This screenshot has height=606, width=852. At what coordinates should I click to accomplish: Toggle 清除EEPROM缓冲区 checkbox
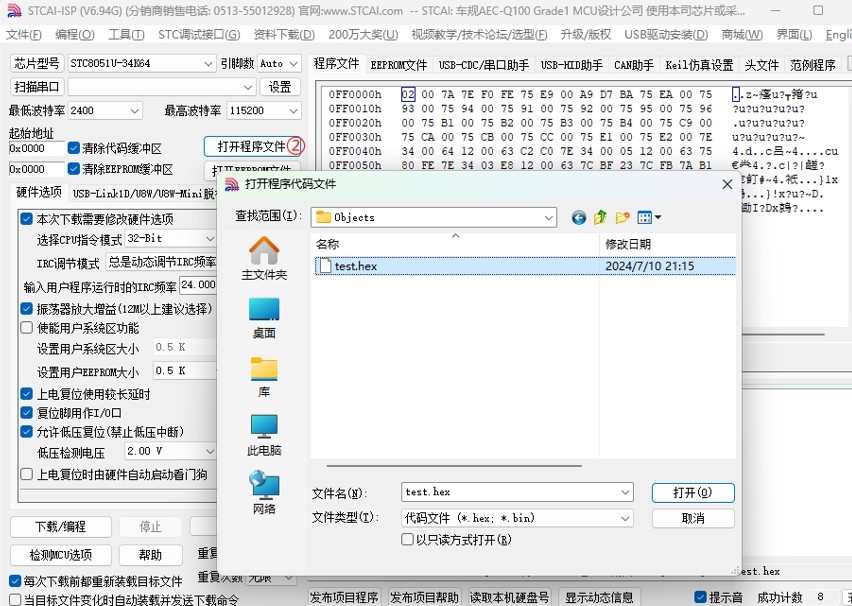[74, 169]
